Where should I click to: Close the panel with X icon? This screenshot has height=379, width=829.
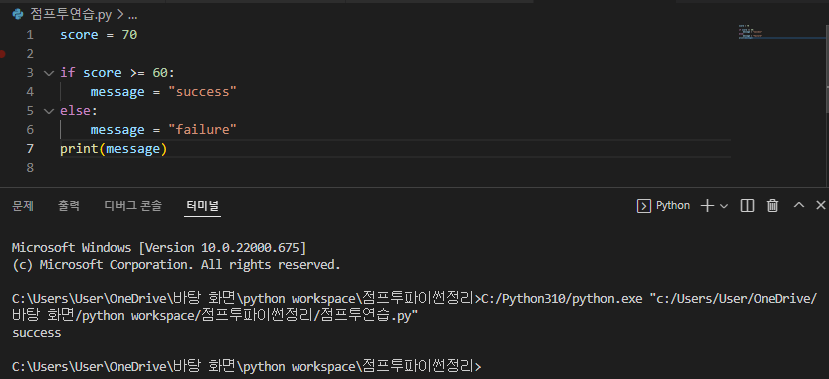(x=821, y=205)
